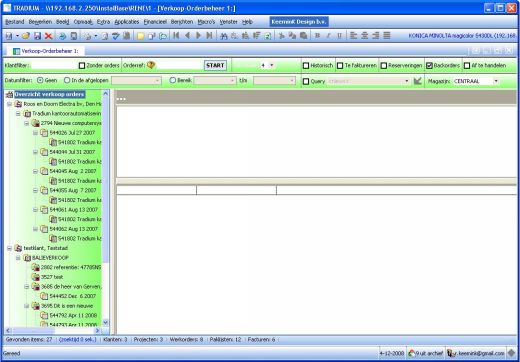Go to last record with navigation arrow
This screenshot has width=520, height=362.
pos(209,35)
